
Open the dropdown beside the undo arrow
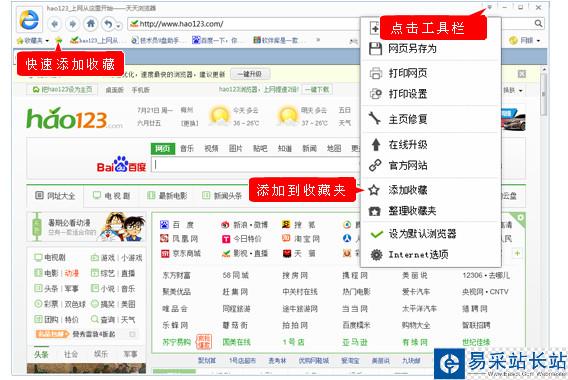[x=118, y=25]
